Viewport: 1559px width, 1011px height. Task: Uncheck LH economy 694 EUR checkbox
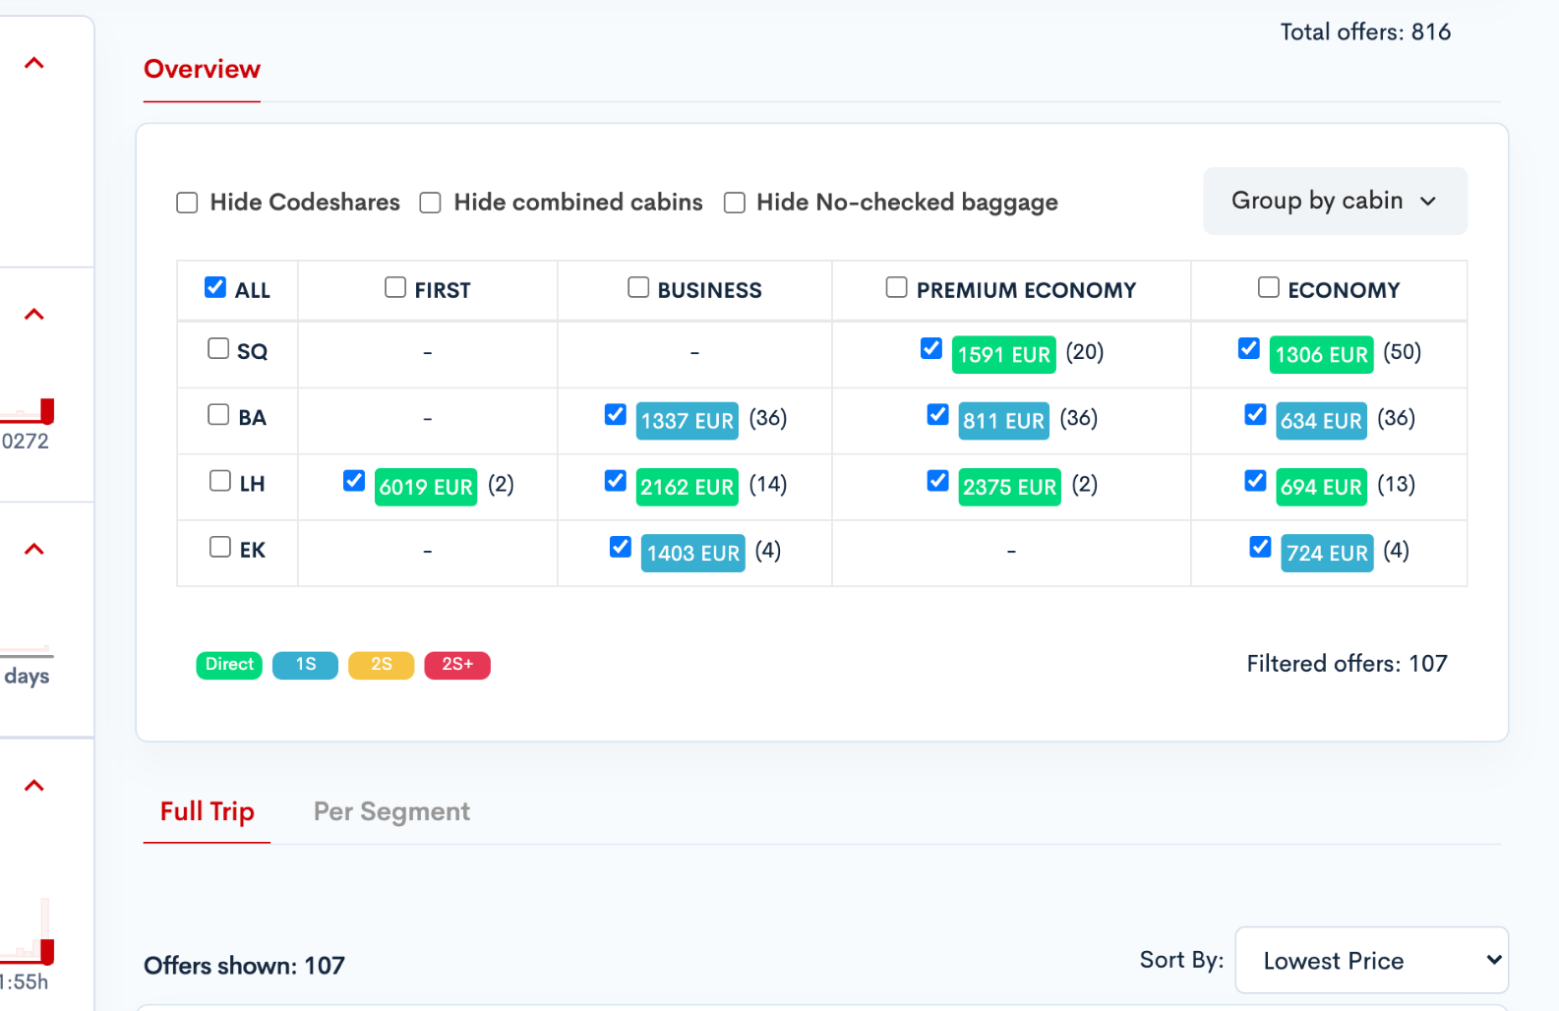(x=1255, y=480)
